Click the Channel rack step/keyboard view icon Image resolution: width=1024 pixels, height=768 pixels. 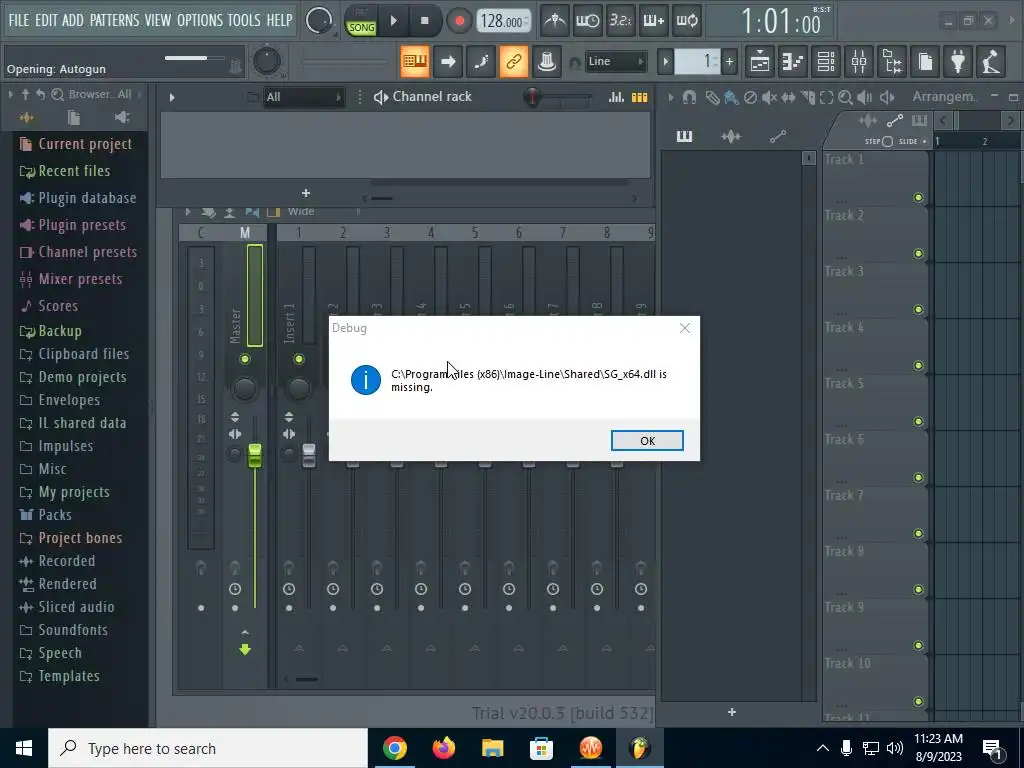[x=639, y=97]
